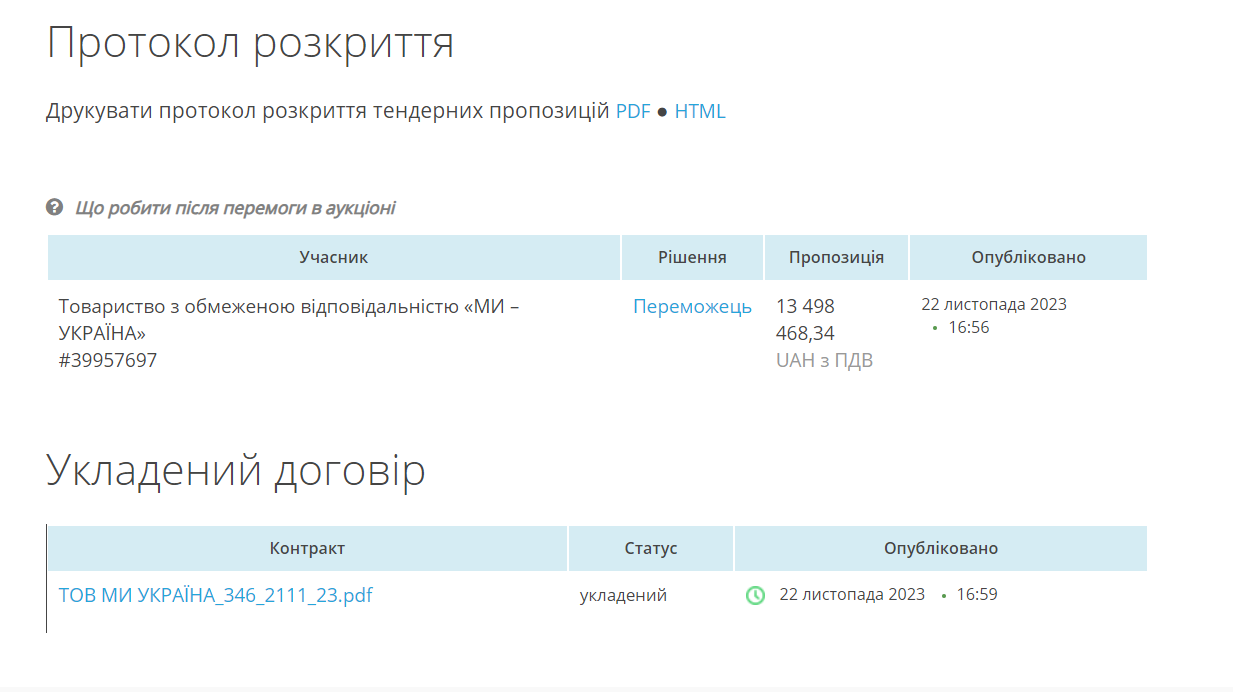Viewport: 1233px width, 692px height.
Task: Click the 'Контракт' column header
Action: (x=307, y=548)
